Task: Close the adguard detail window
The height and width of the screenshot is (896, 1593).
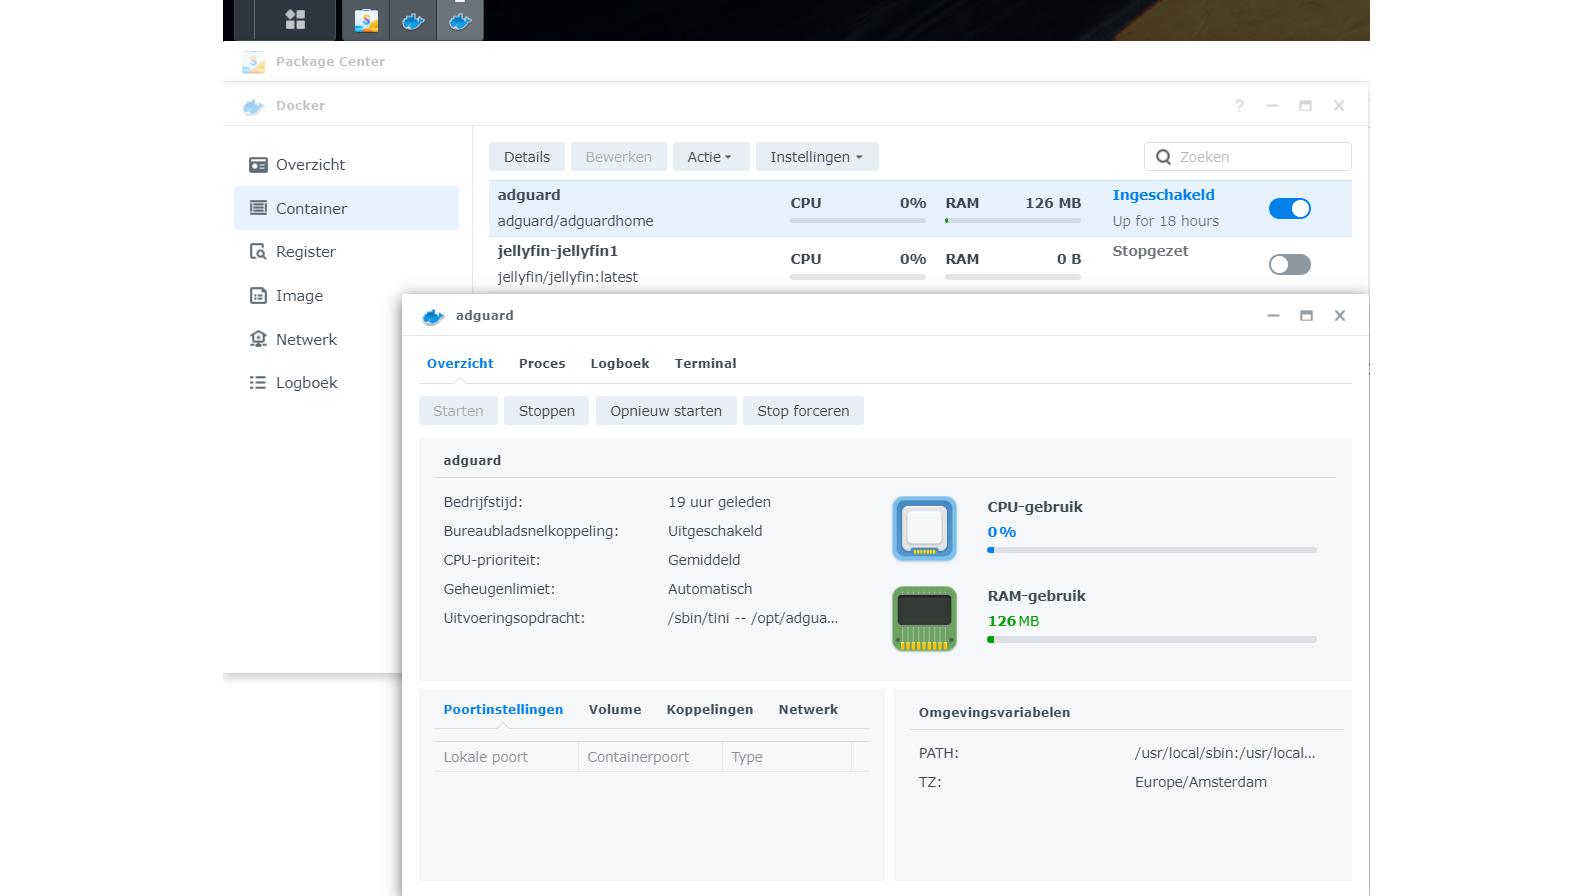Action: click(1340, 316)
